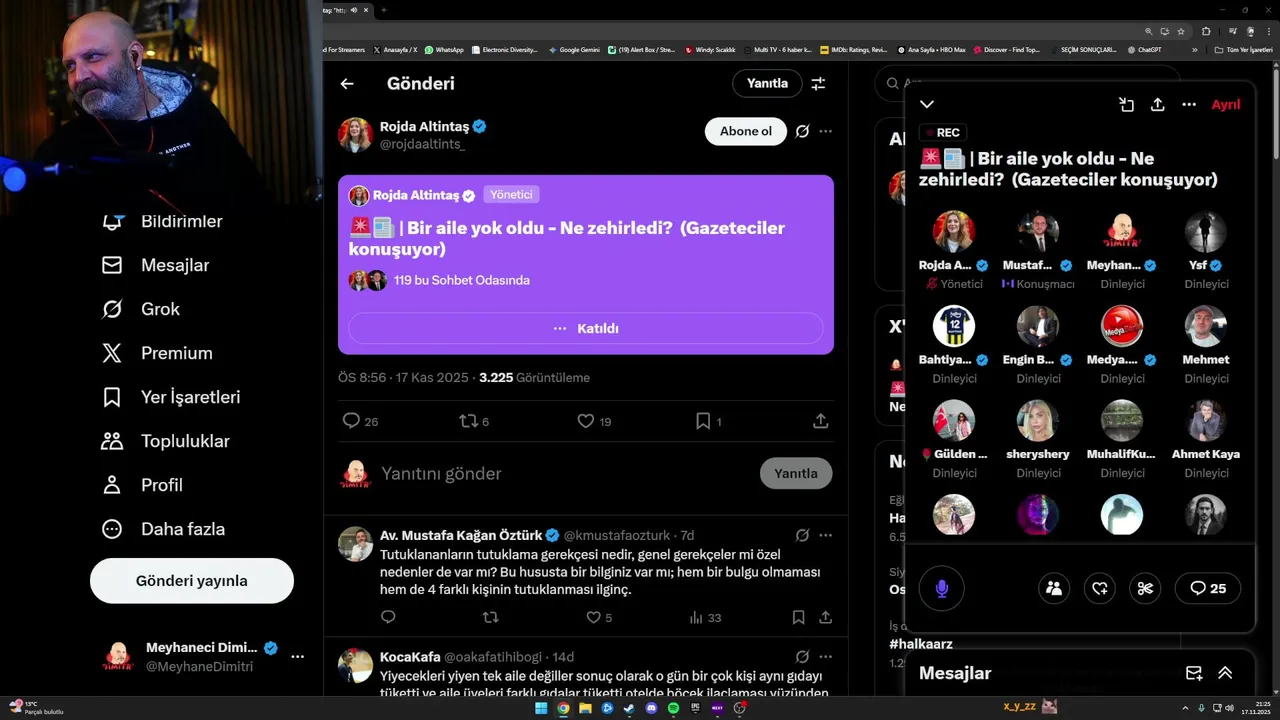
Task: Share the Space using the upload icon
Action: [1158, 104]
